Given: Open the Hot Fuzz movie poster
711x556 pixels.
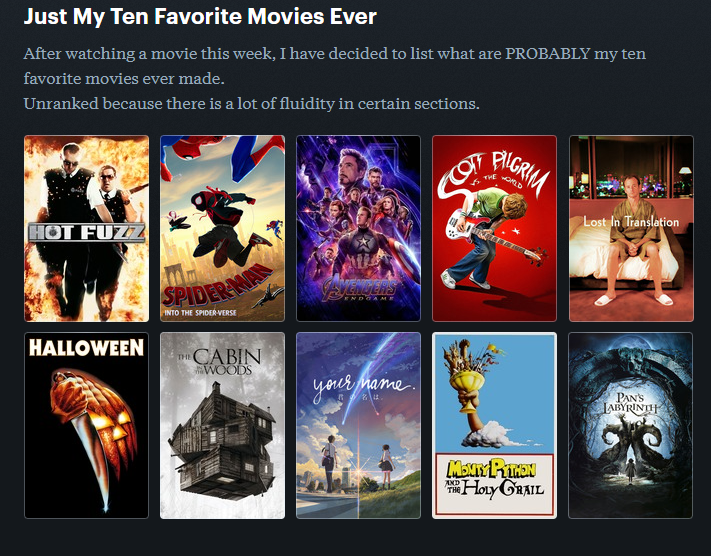Looking at the screenshot, I should [x=86, y=229].
